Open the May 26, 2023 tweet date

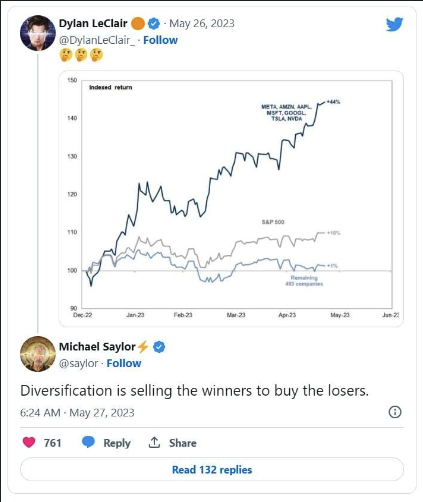coord(202,23)
